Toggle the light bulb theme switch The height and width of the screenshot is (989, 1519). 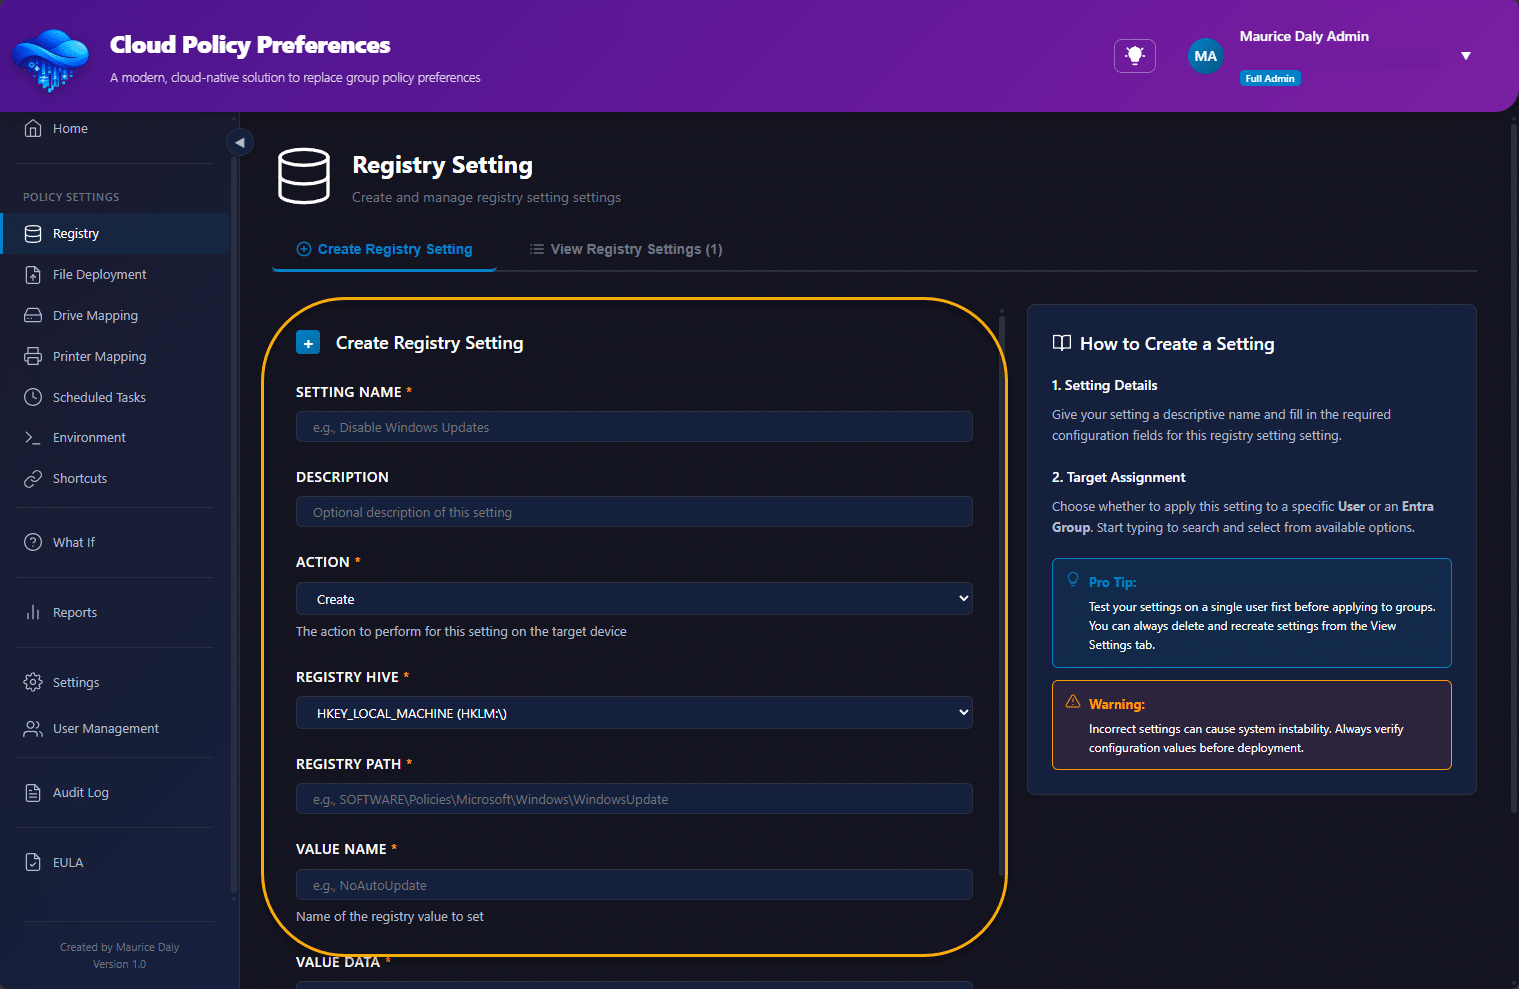point(1134,56)
